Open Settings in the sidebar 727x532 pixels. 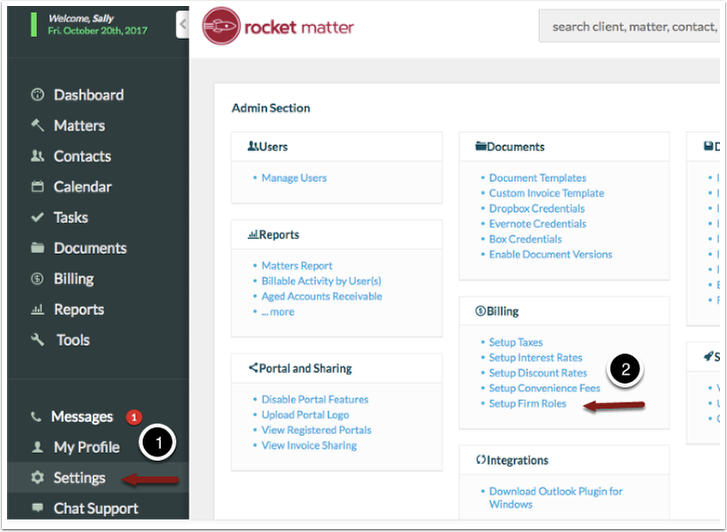(79, 477)
